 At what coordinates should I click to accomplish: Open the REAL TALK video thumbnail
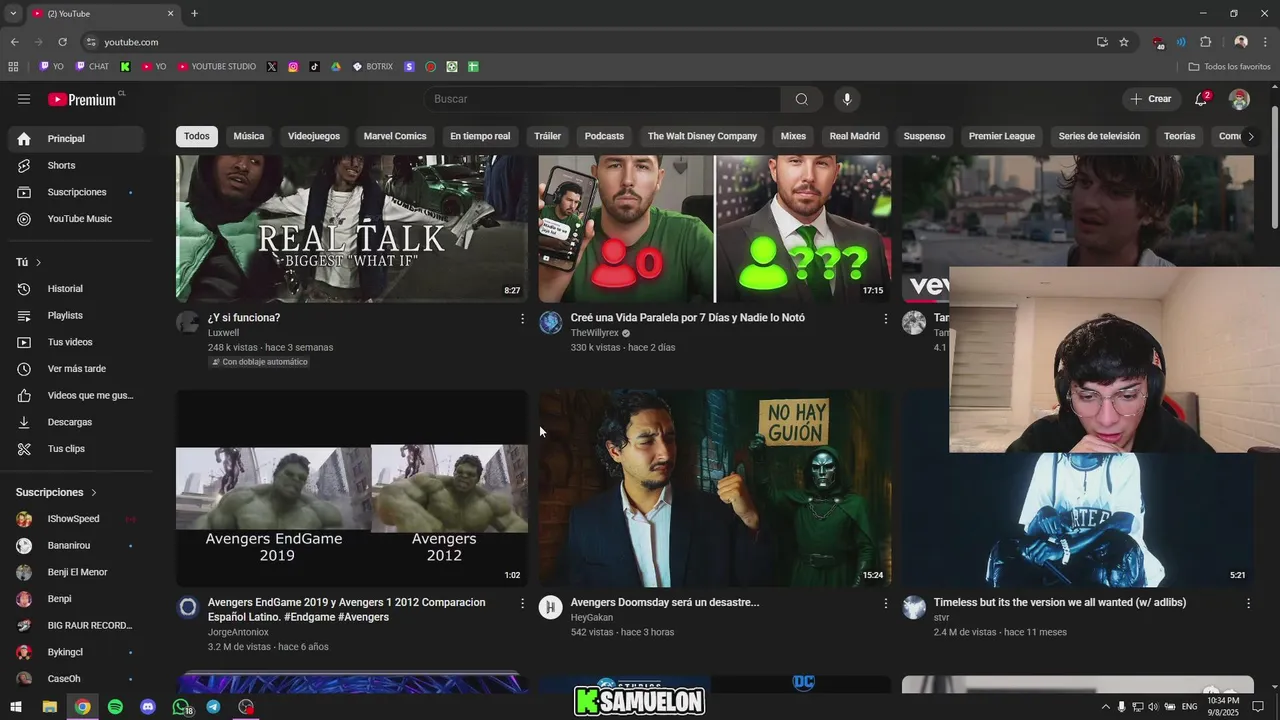pos(352,228)
